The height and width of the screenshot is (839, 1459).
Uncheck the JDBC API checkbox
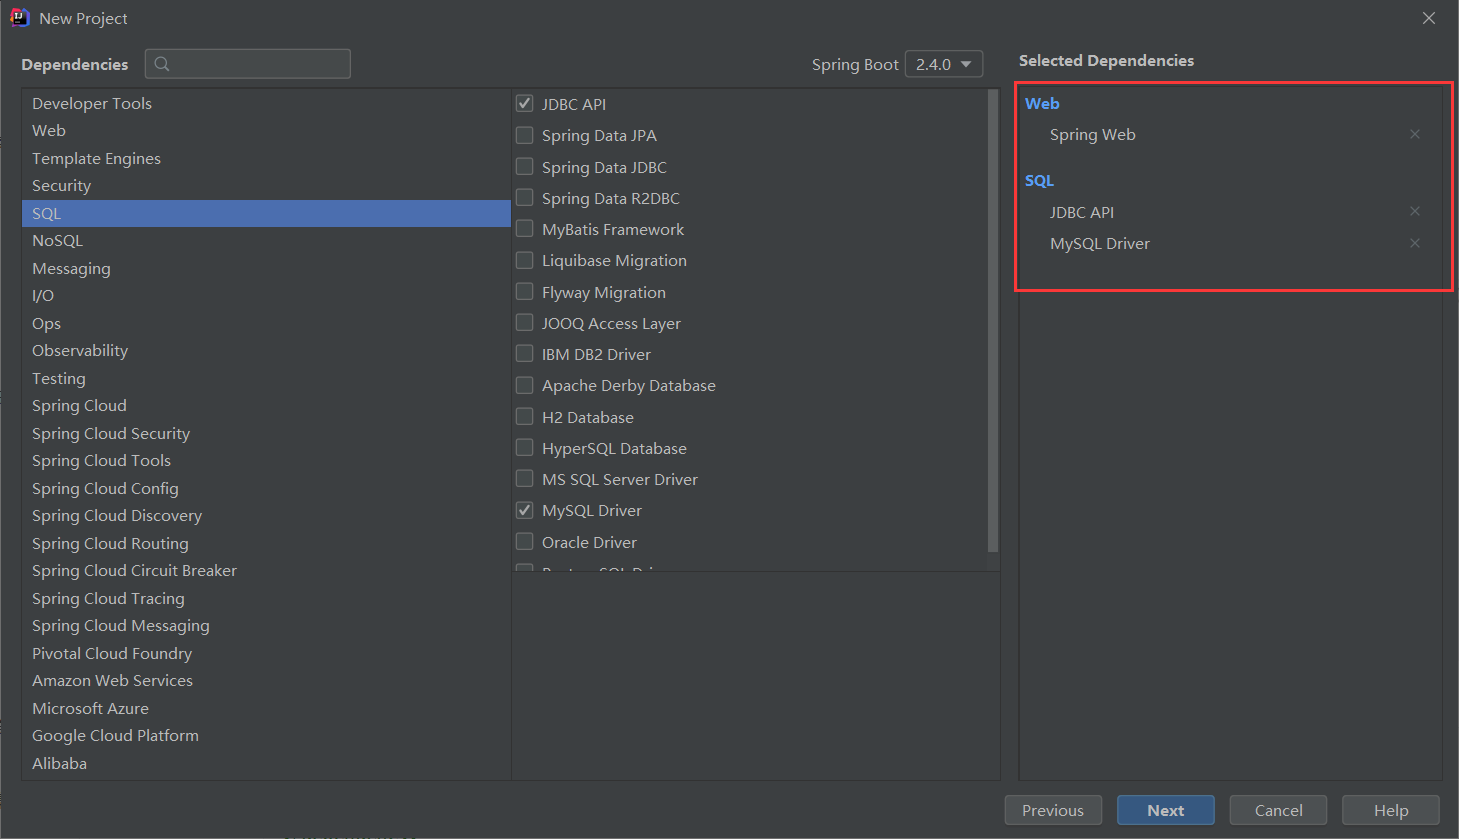click(524, 103)
